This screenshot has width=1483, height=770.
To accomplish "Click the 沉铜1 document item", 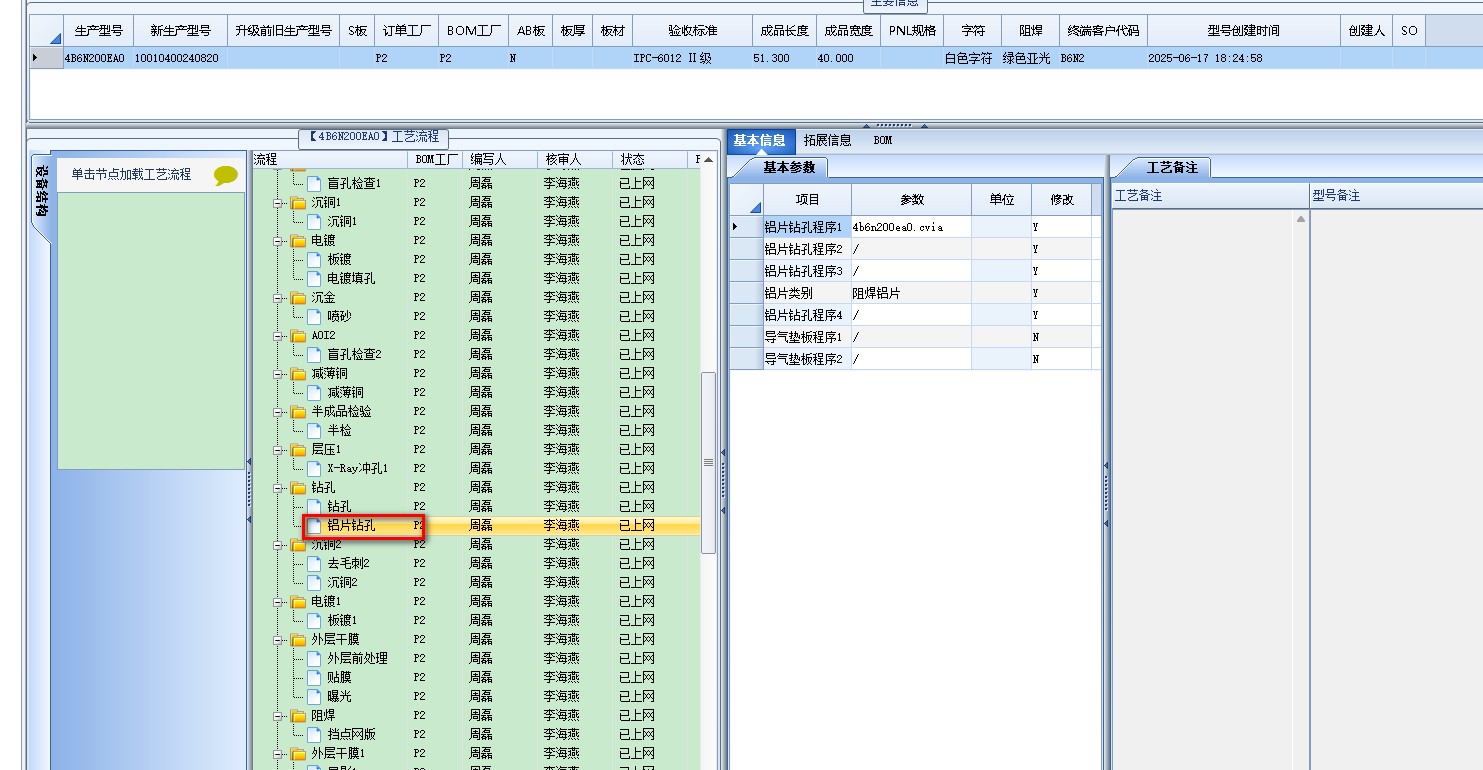I will point(342,221).
